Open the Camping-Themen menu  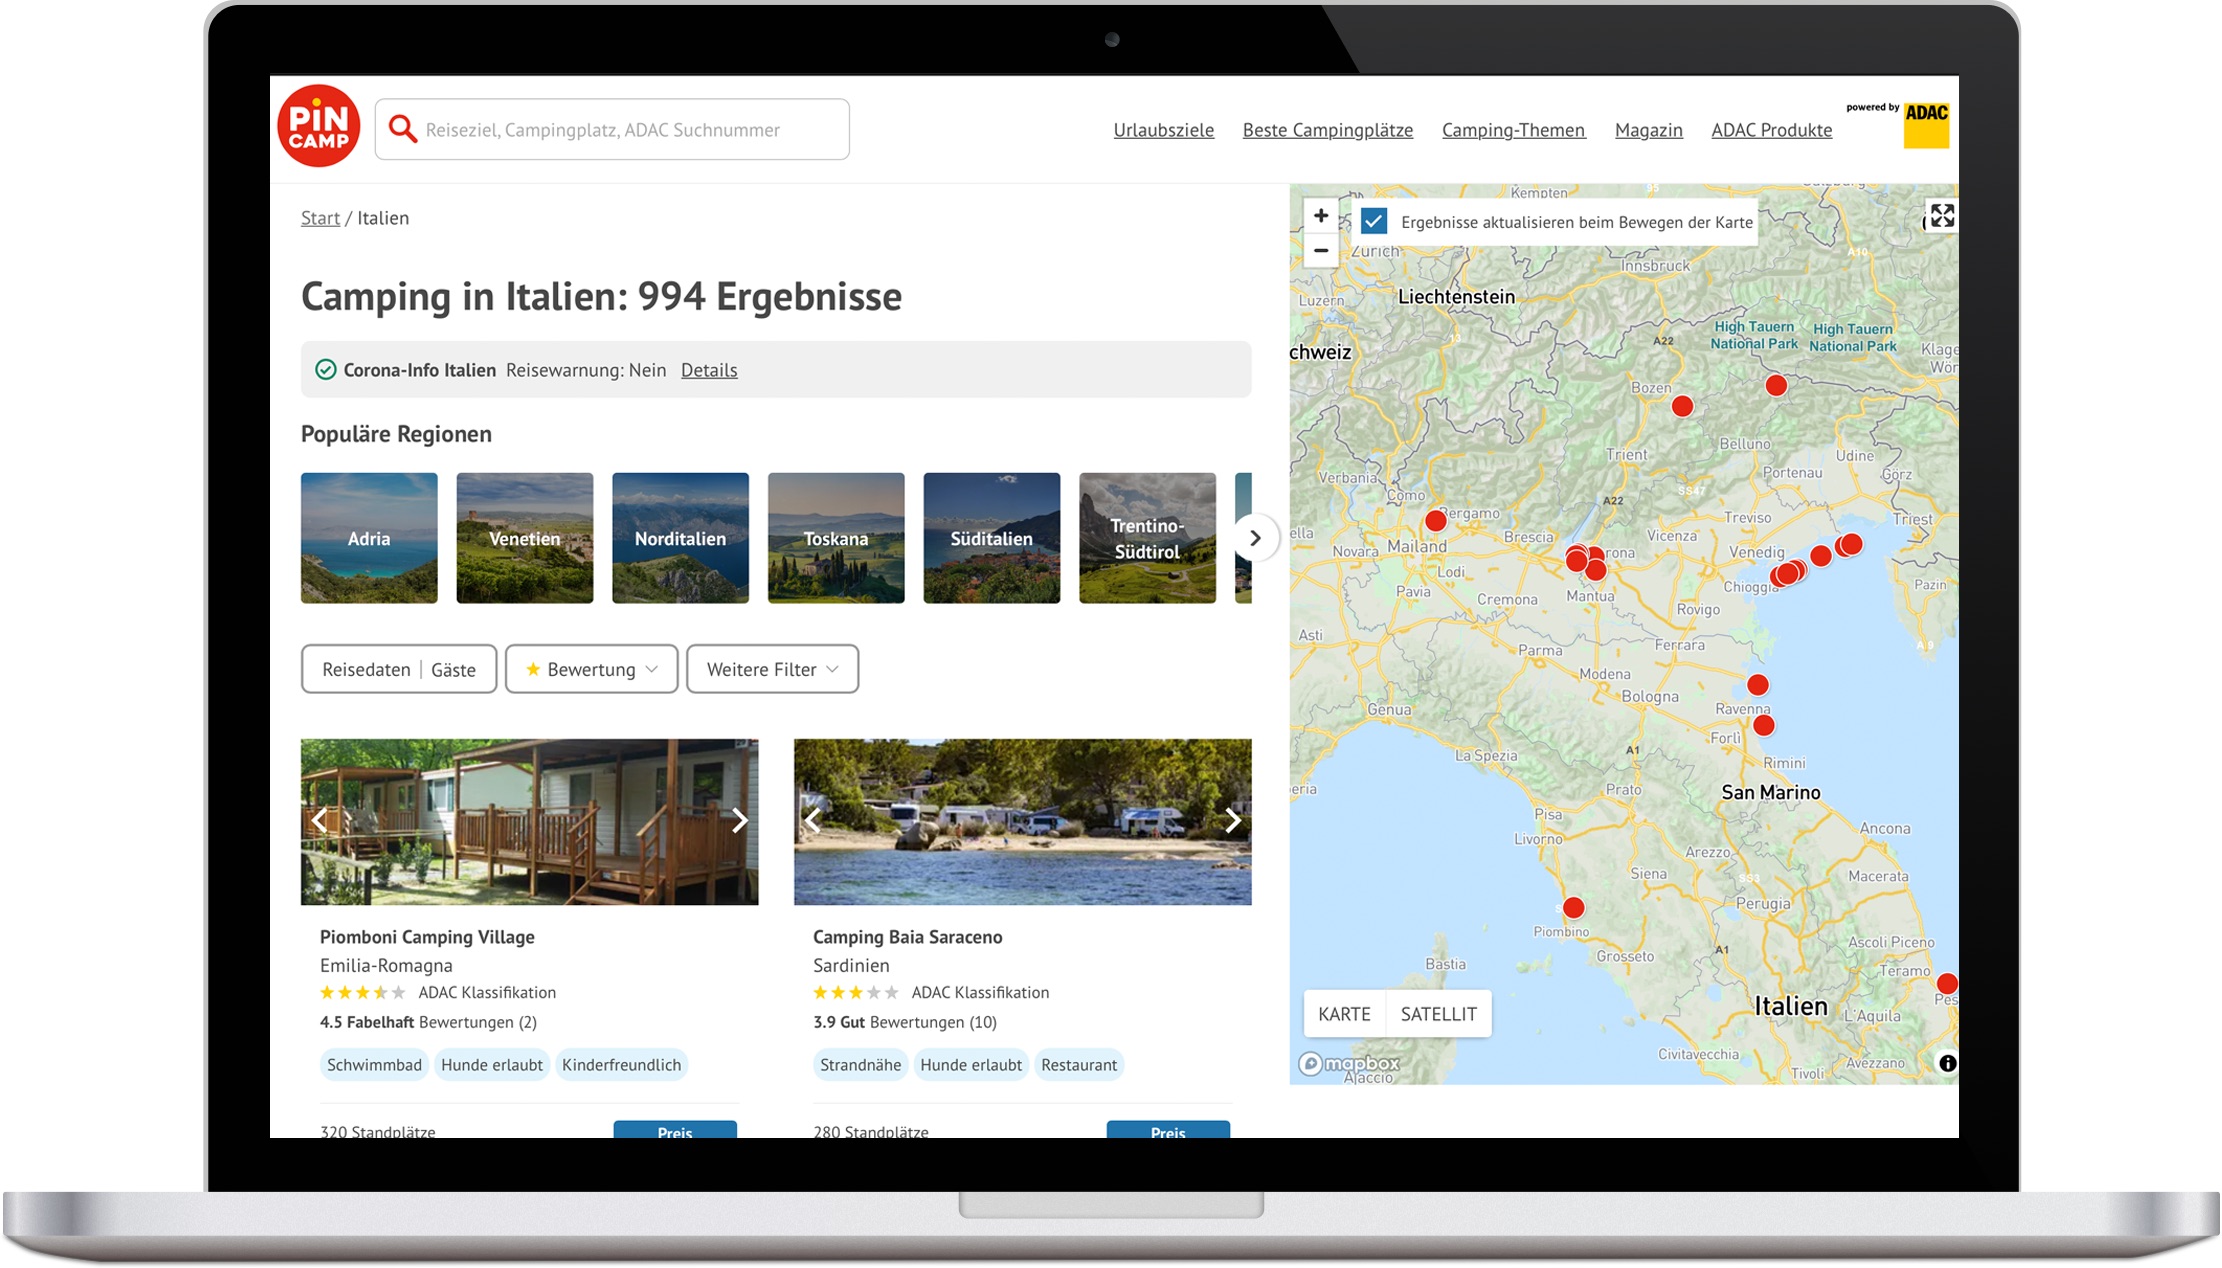pos(1513,130)
